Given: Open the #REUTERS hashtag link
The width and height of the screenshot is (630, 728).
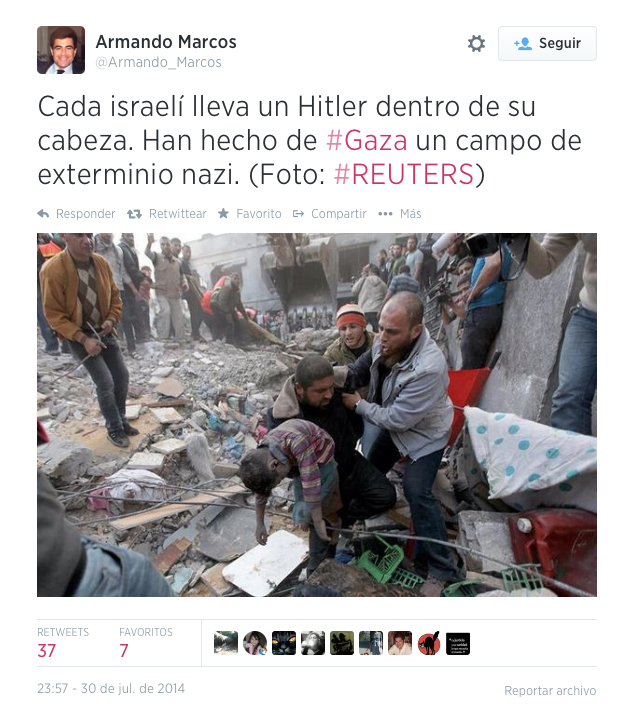Looking at the screenshot, I should click(404, 174).
